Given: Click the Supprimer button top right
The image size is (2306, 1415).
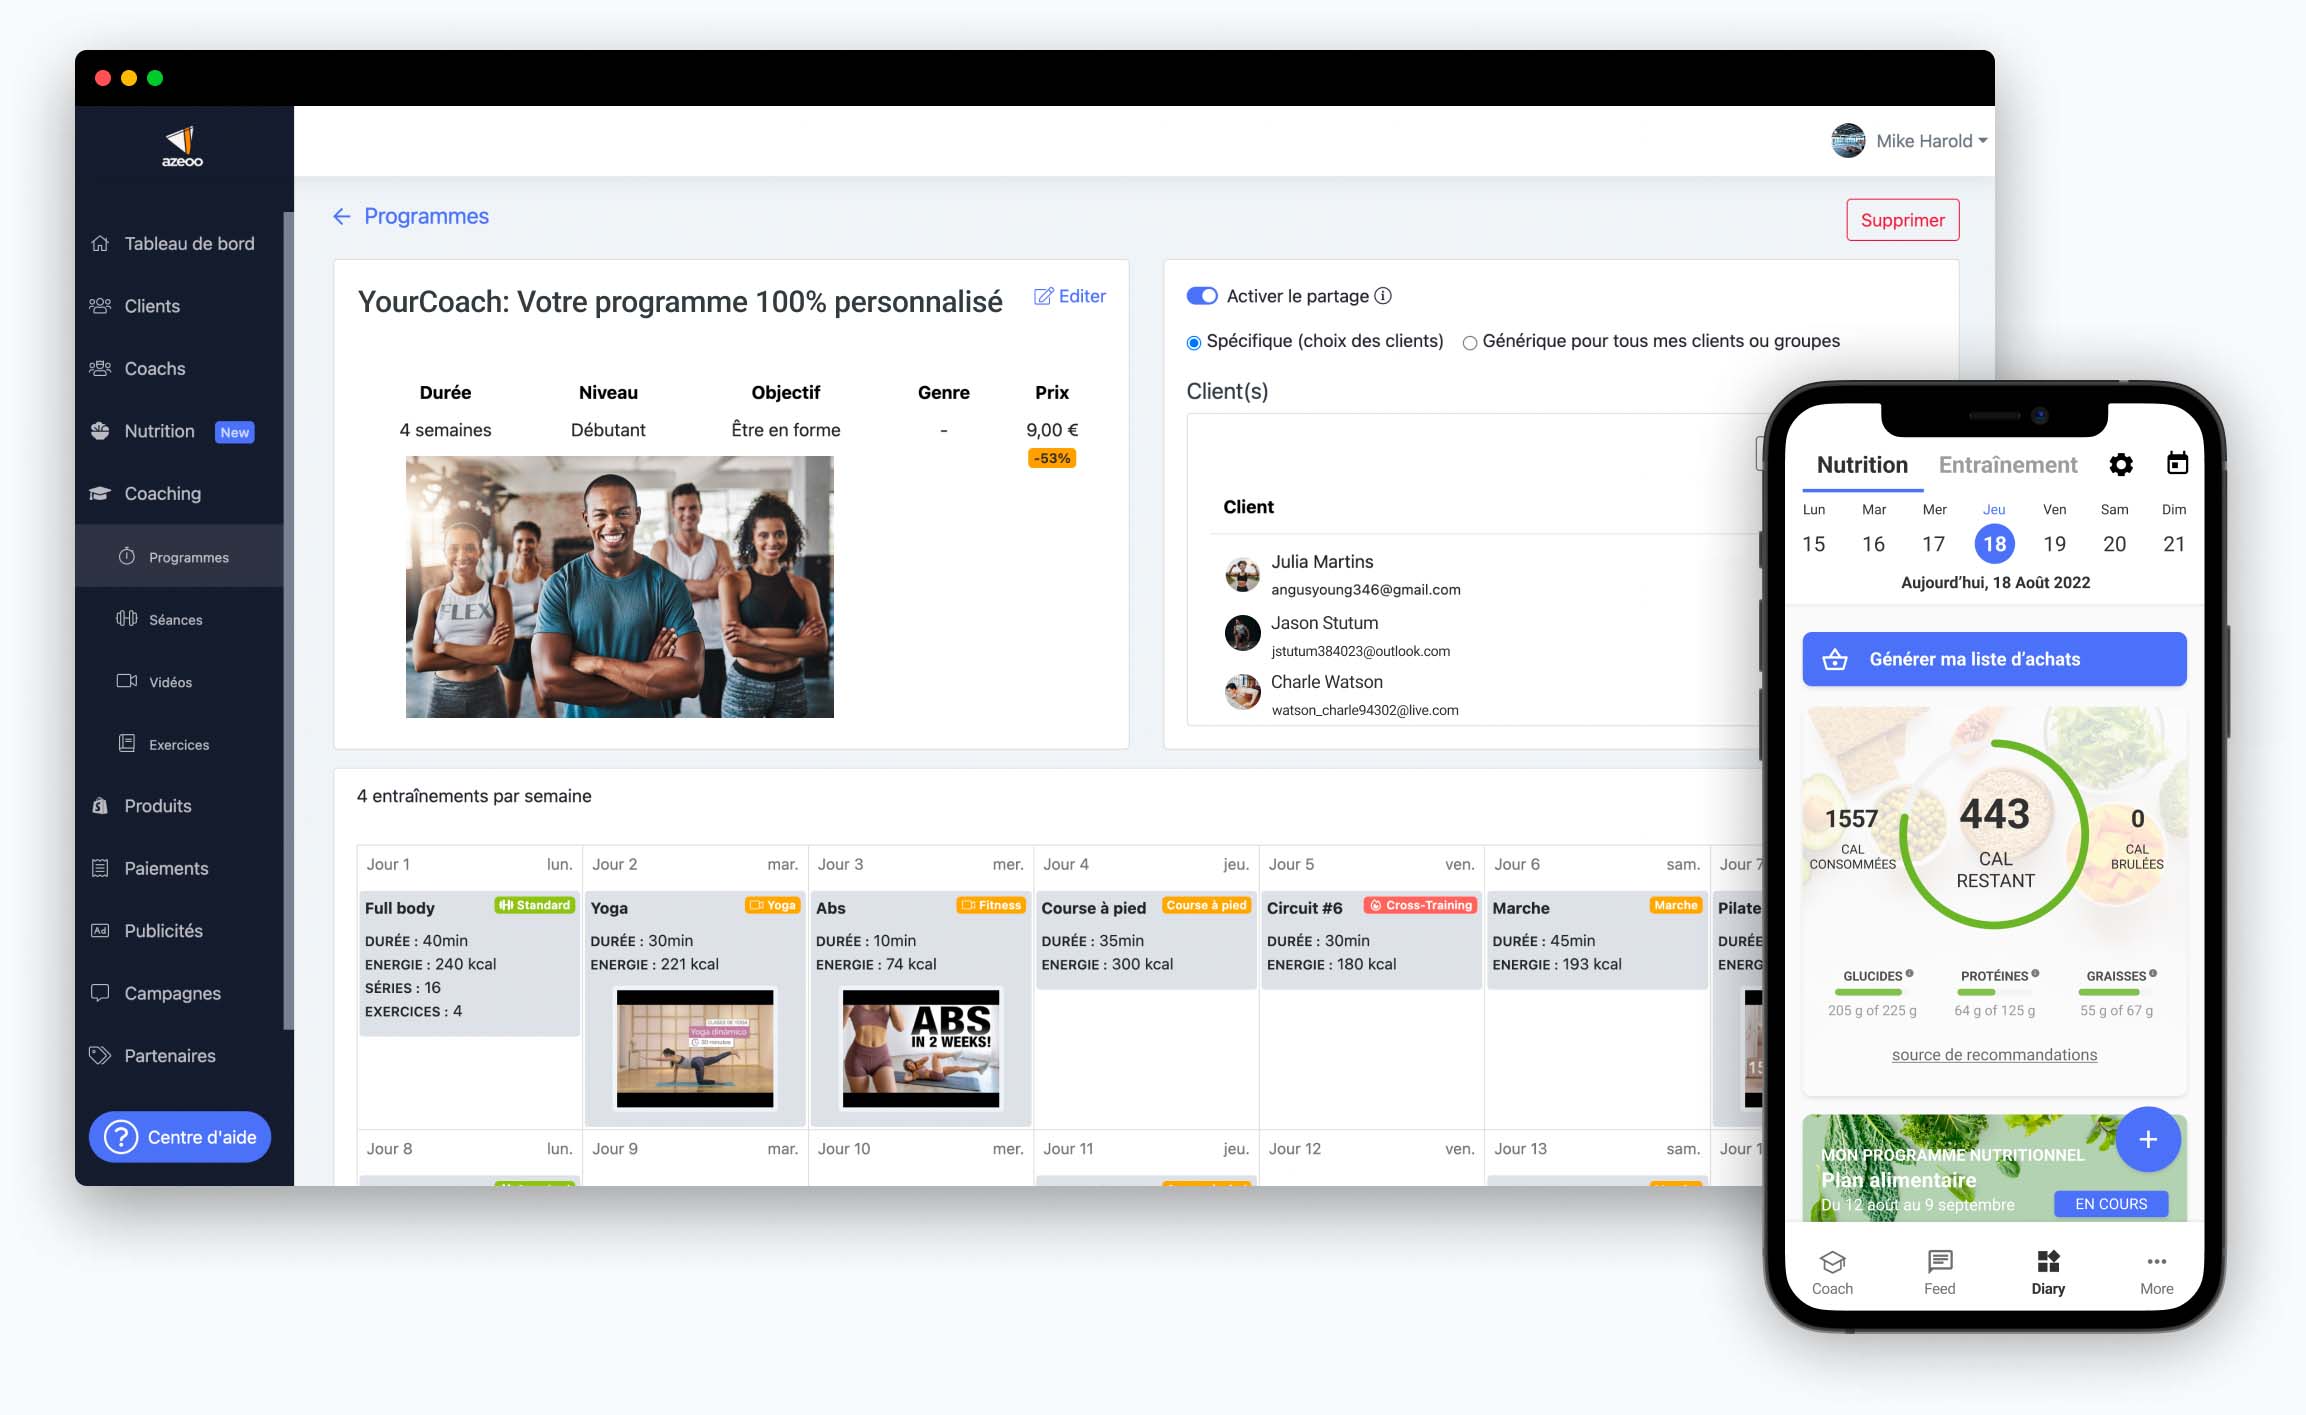Looking at the screenshot, I should pyautogui.click(x=1902, y=219).
